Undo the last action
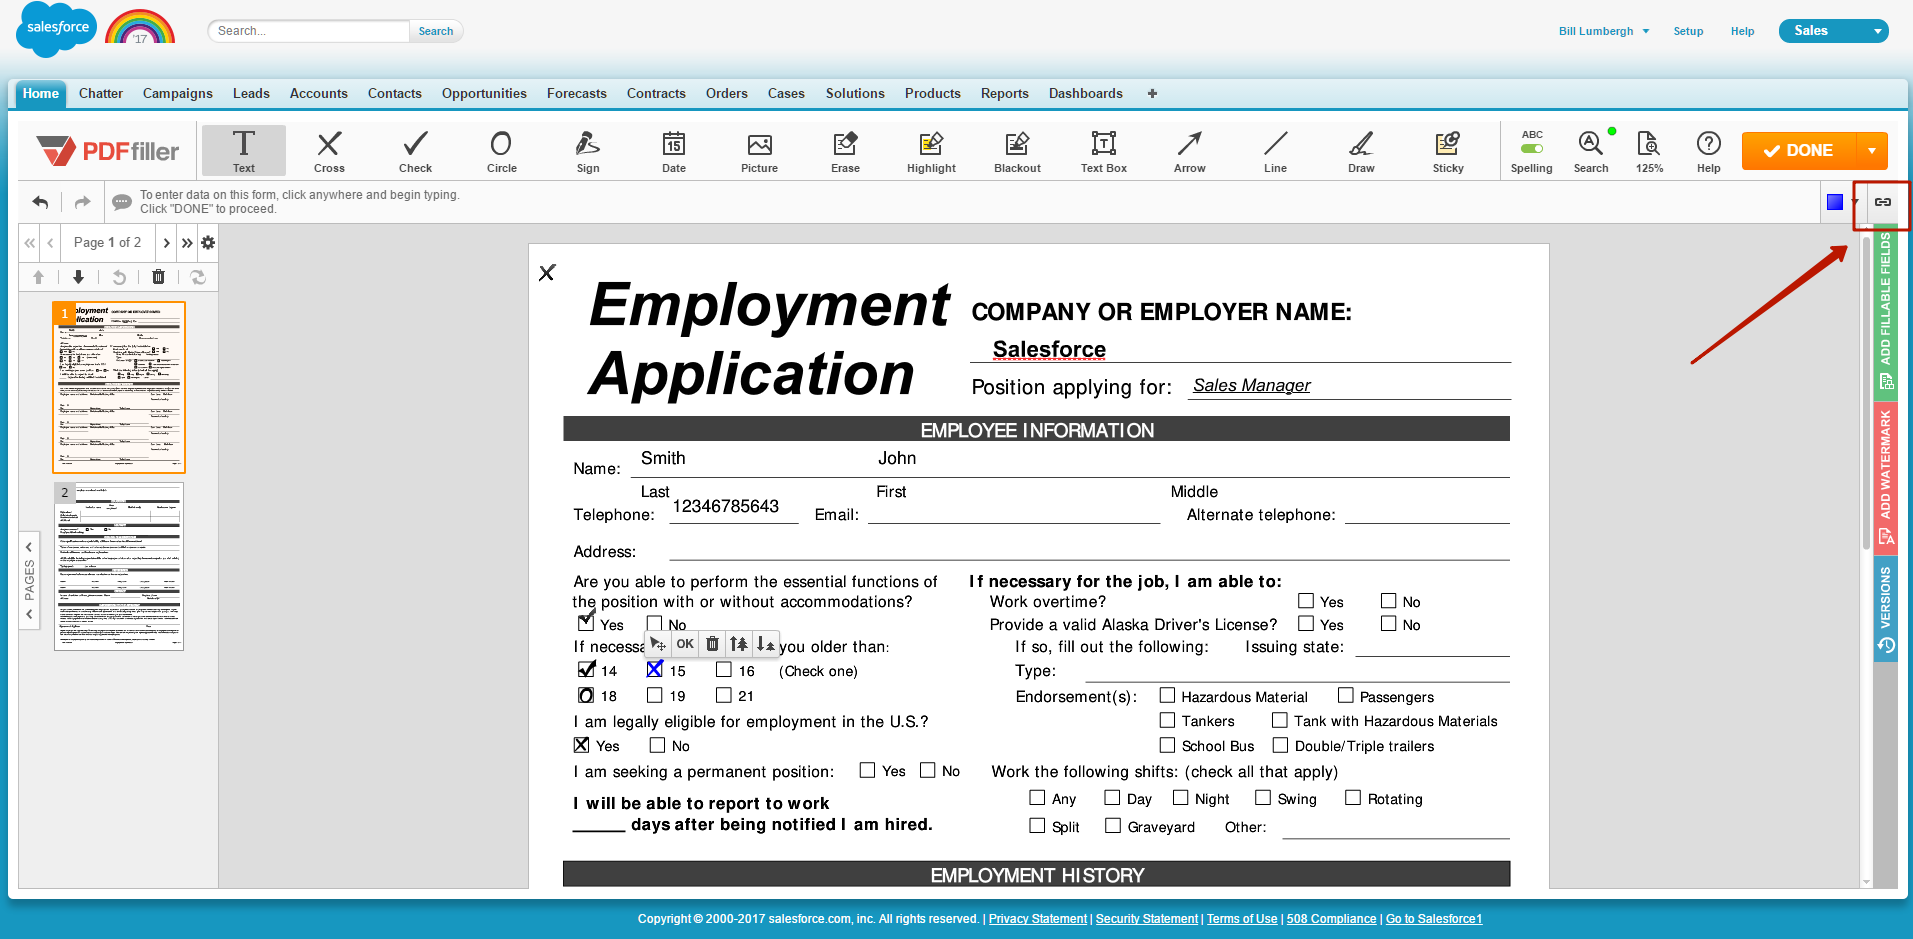The width and height of the screenshot is (1913, 939). [40, 202]
